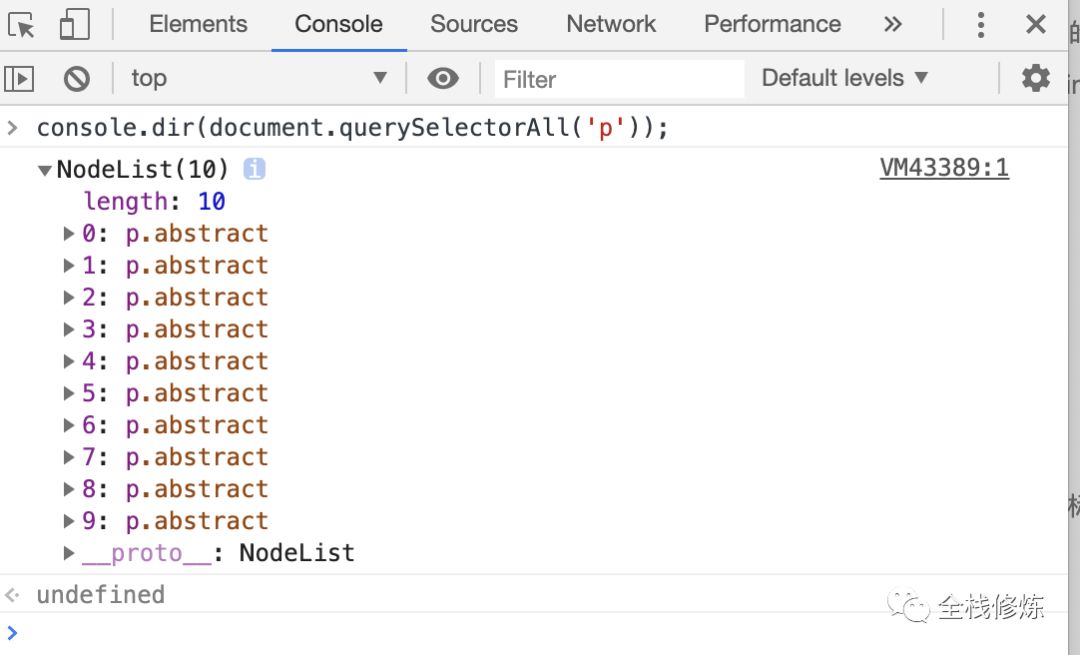Click the NodeList info badge icon
Image resolution: width=1080 pixels, height=655 pixels.
254,169
